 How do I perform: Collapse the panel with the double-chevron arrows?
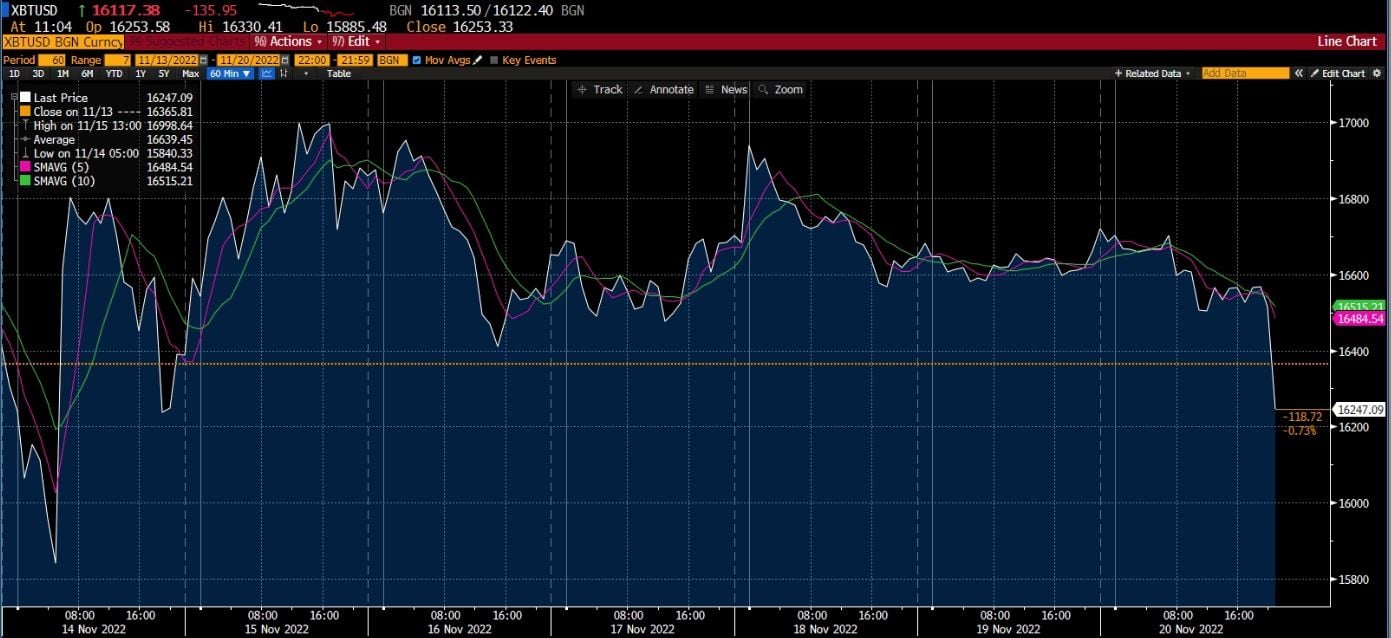(1299, 73)
